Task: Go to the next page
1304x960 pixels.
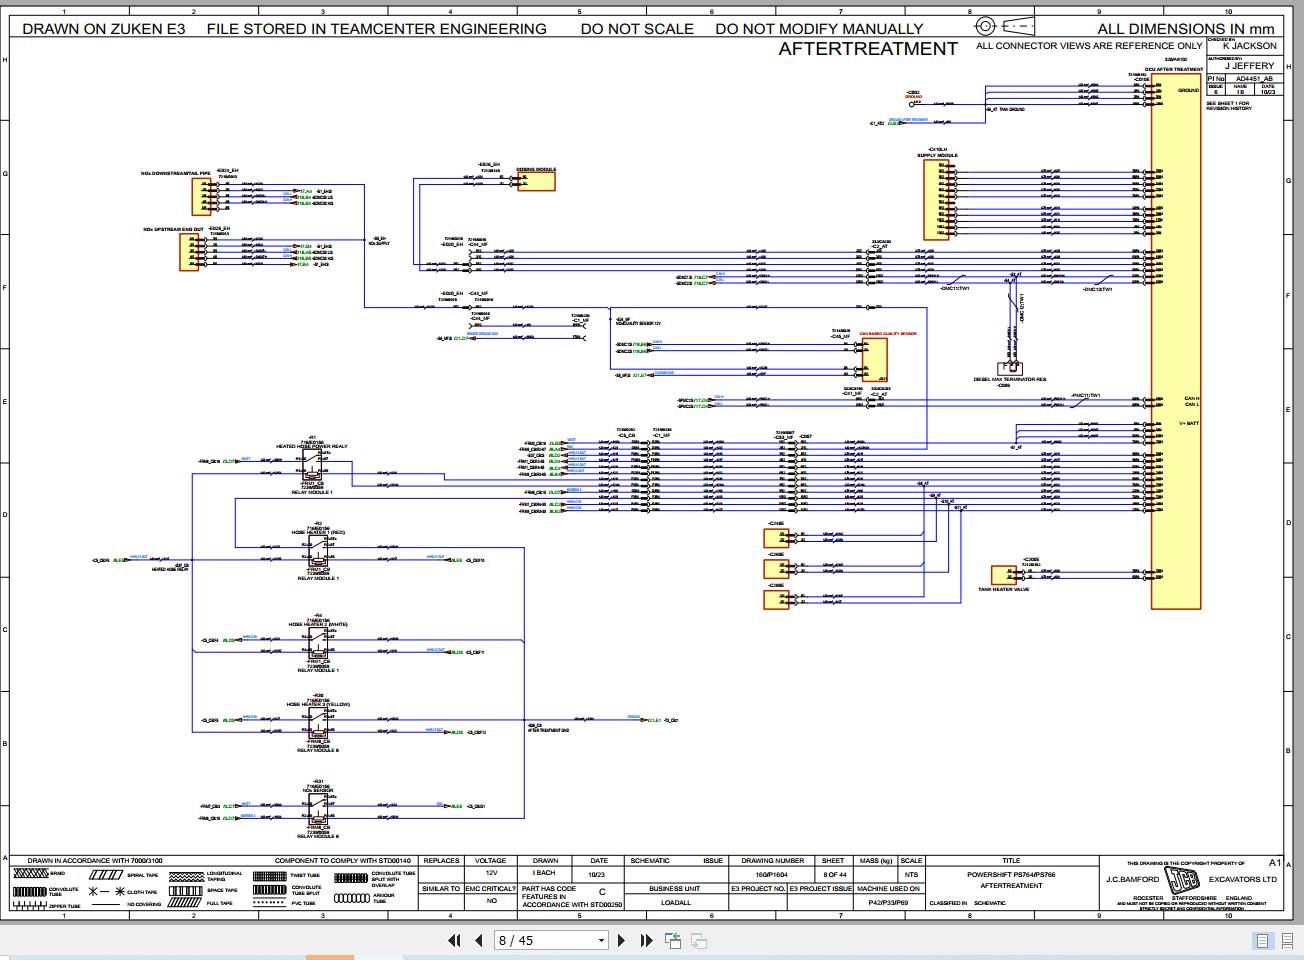Action: (621, 940)
